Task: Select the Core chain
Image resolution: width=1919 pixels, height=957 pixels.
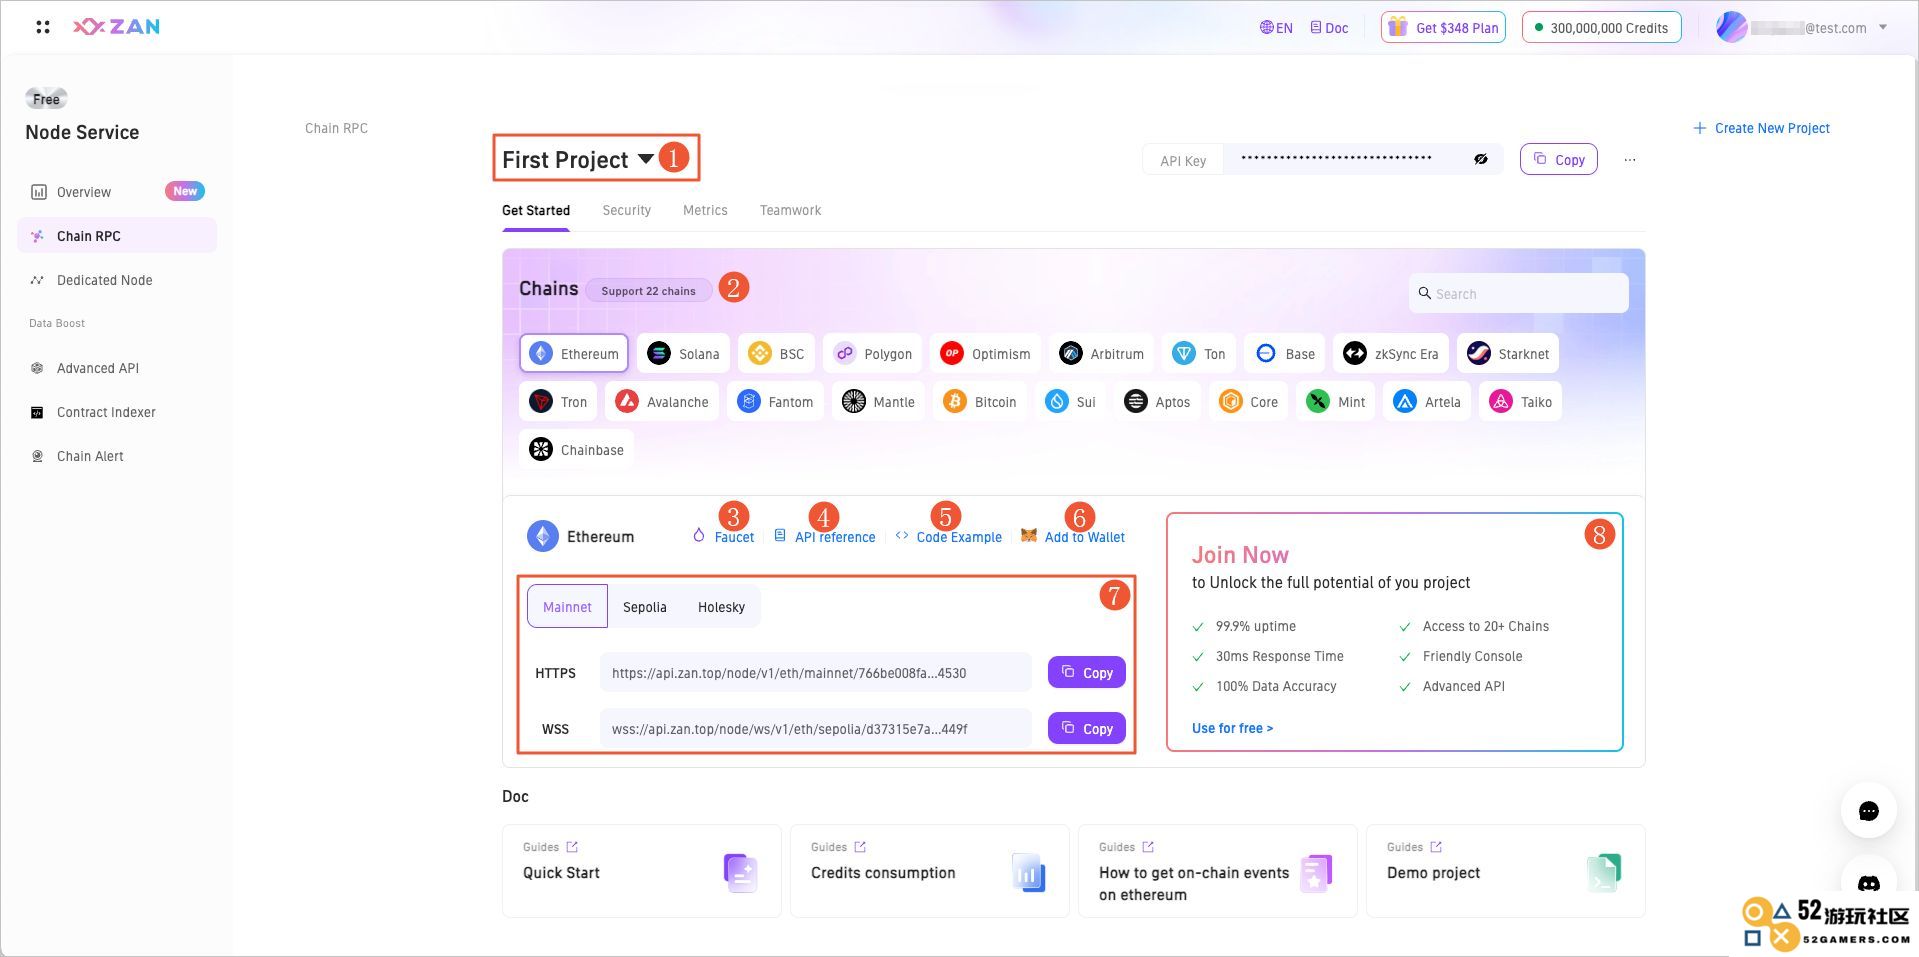Action: tap(1249, 401)
